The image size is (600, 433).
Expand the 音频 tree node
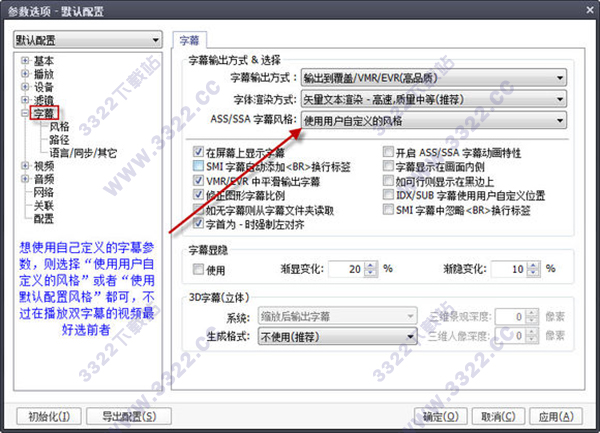tap(25, 179)
